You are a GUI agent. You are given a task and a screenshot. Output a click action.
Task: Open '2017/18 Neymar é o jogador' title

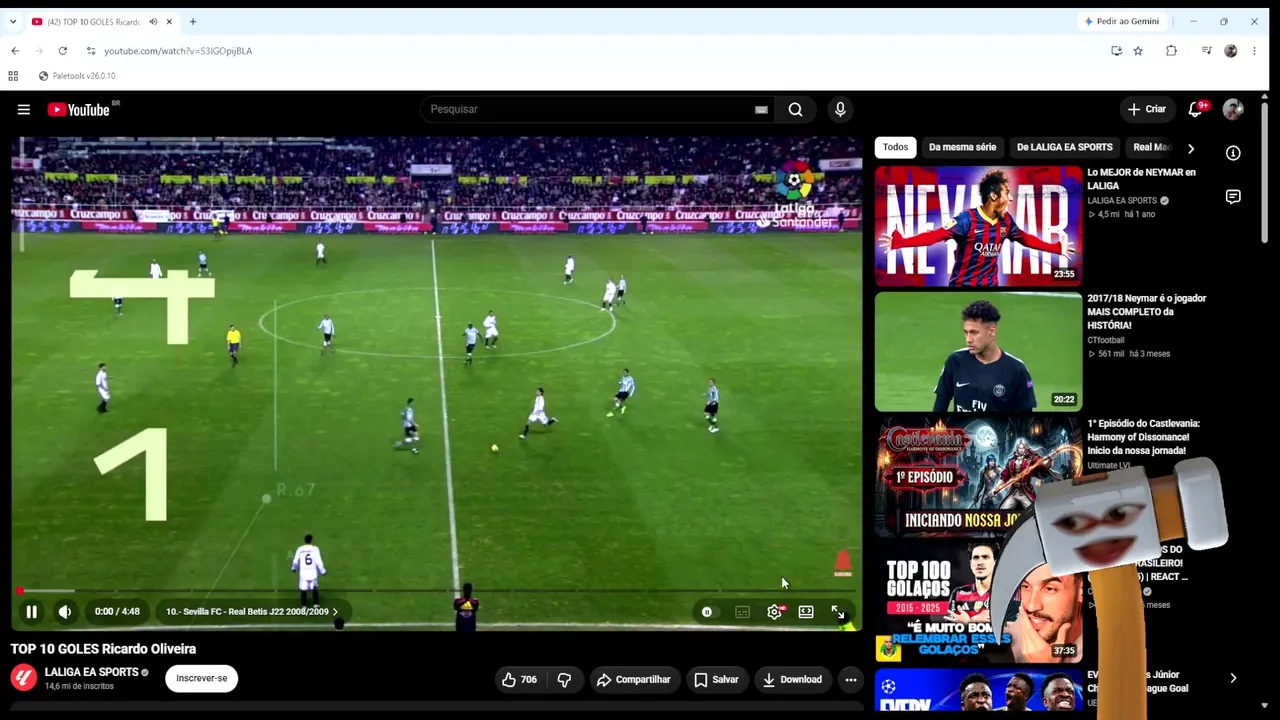tap(1147, 311)
